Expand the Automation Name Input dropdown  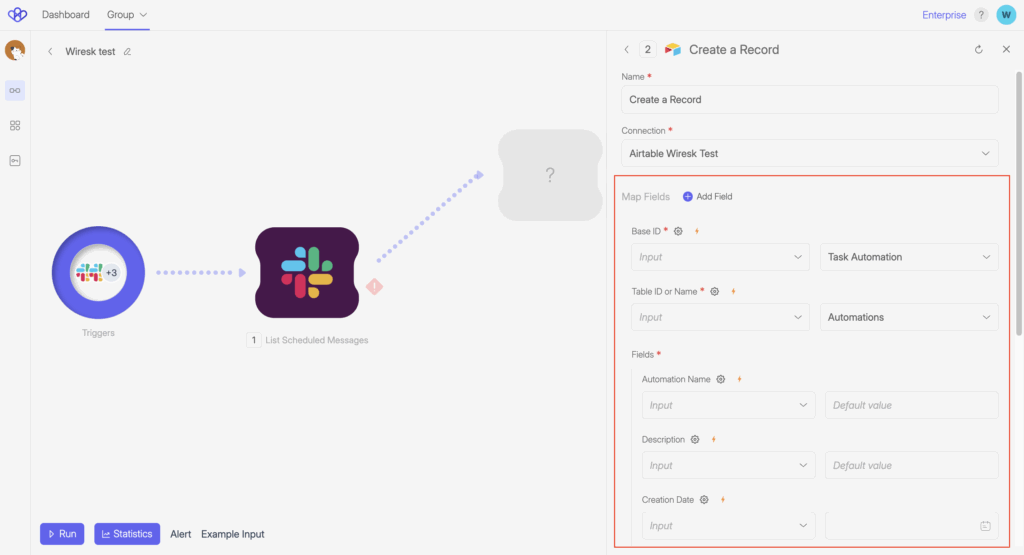pyautogui.click(x=729, y=405)
